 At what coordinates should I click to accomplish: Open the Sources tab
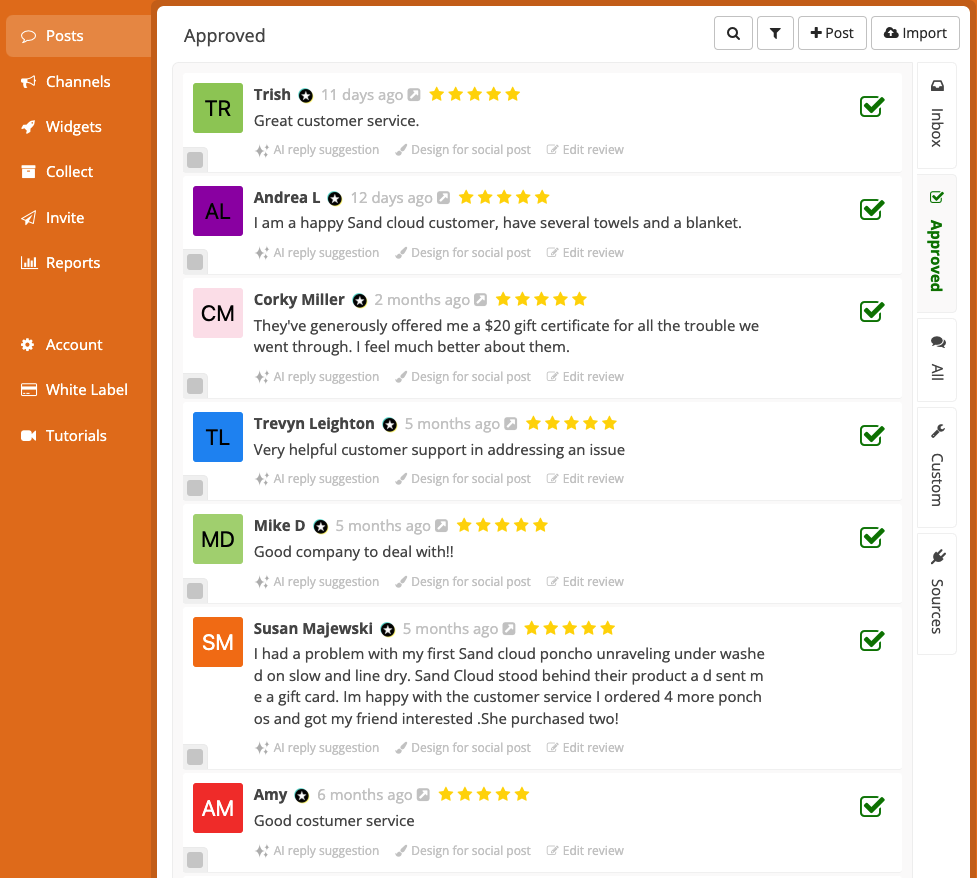coord(936,593)
